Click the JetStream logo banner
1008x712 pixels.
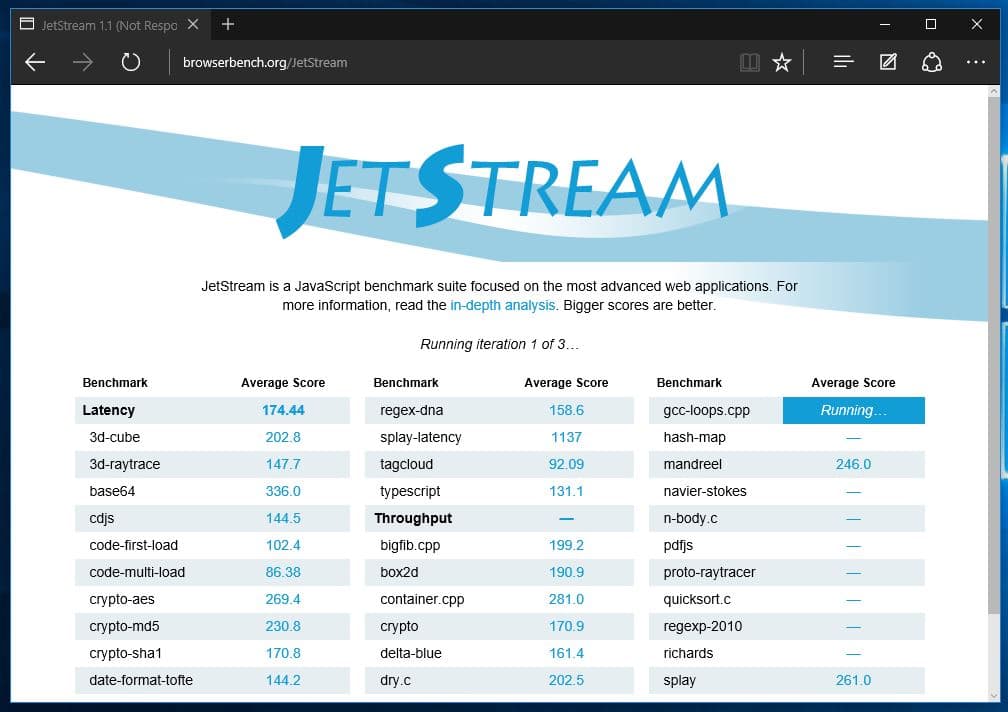[x=500, y=188]
